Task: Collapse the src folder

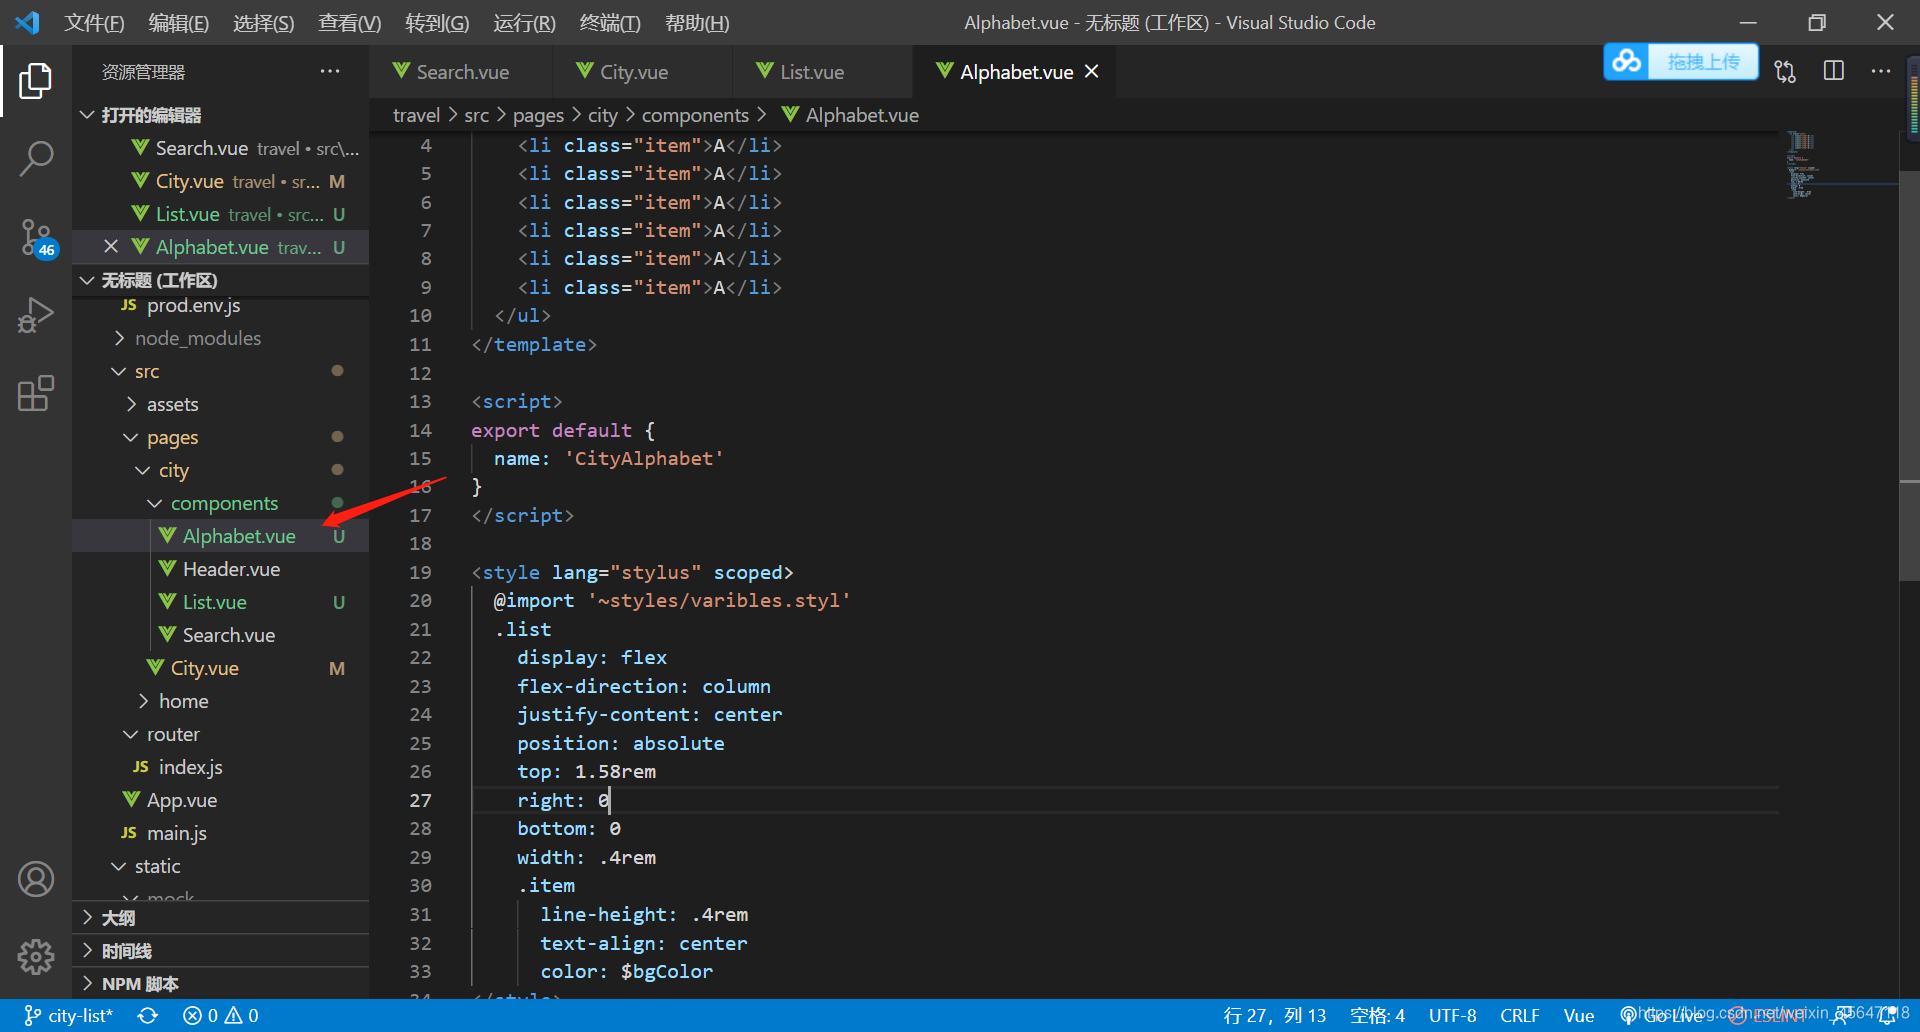Action: tap(220, 371)
